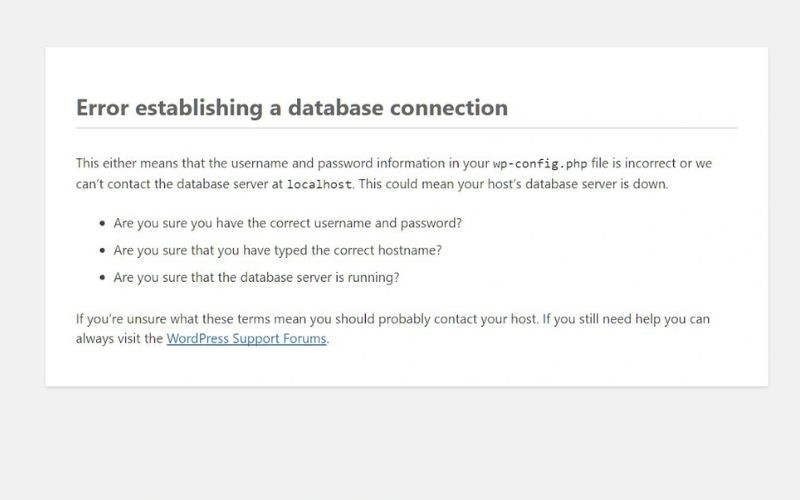The height and width of the screenshot is (500, 800).
Task: Click the bullet dot before the server running question
Action: [103, 278]
